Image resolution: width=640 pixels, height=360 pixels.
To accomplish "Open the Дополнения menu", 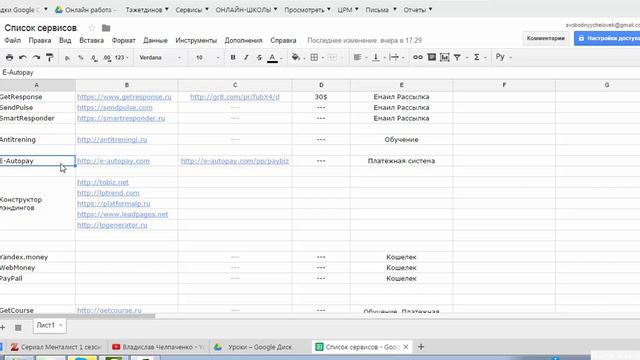I will pos(243,40).
